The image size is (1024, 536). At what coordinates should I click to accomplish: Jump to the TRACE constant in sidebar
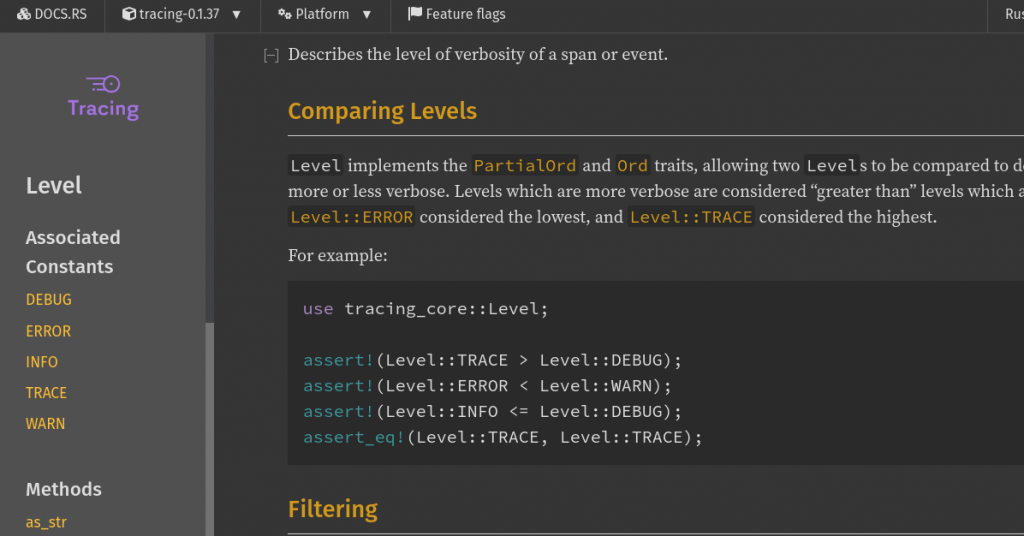pos(47,393)
